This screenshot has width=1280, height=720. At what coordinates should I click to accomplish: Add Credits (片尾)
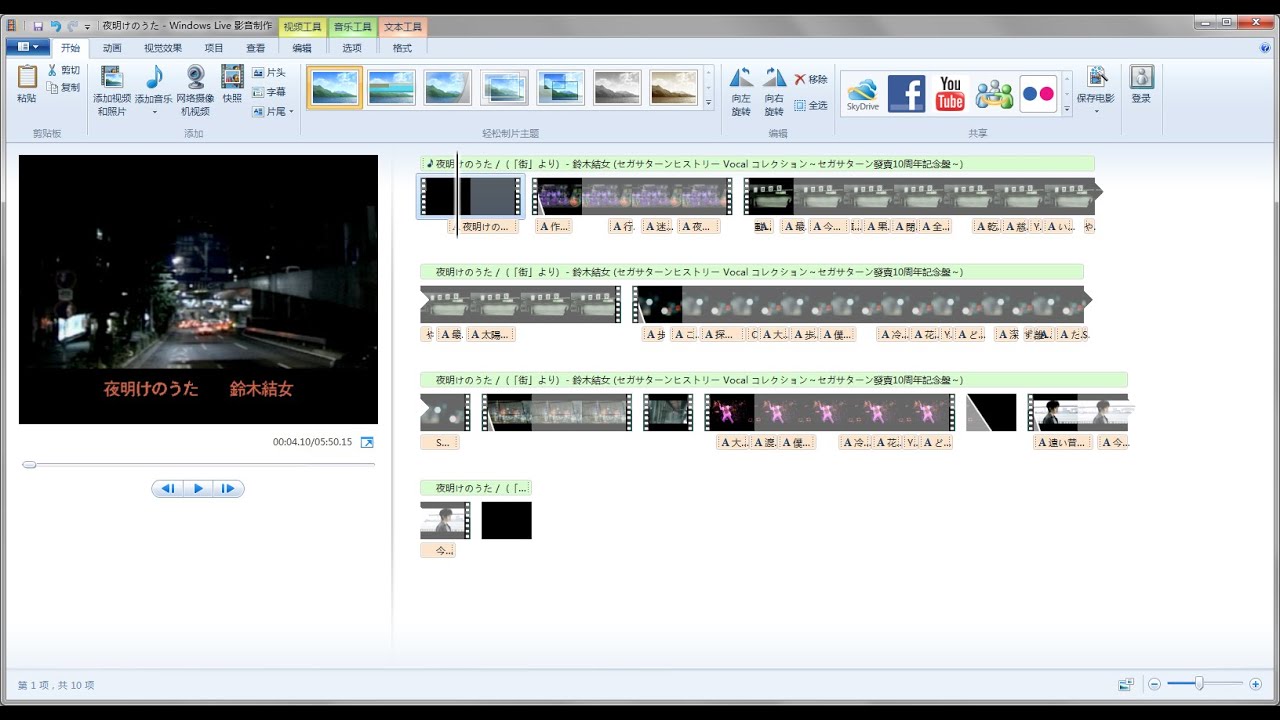(268, 111)
